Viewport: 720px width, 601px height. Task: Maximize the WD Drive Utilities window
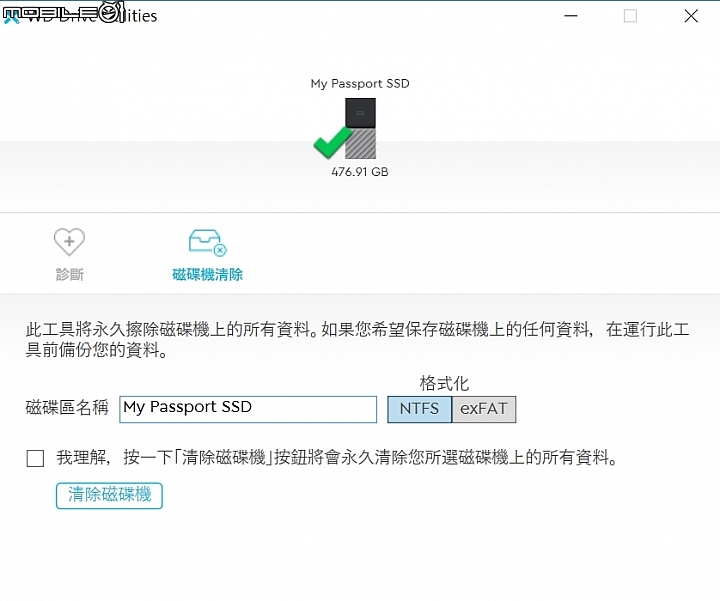(630, 16)
